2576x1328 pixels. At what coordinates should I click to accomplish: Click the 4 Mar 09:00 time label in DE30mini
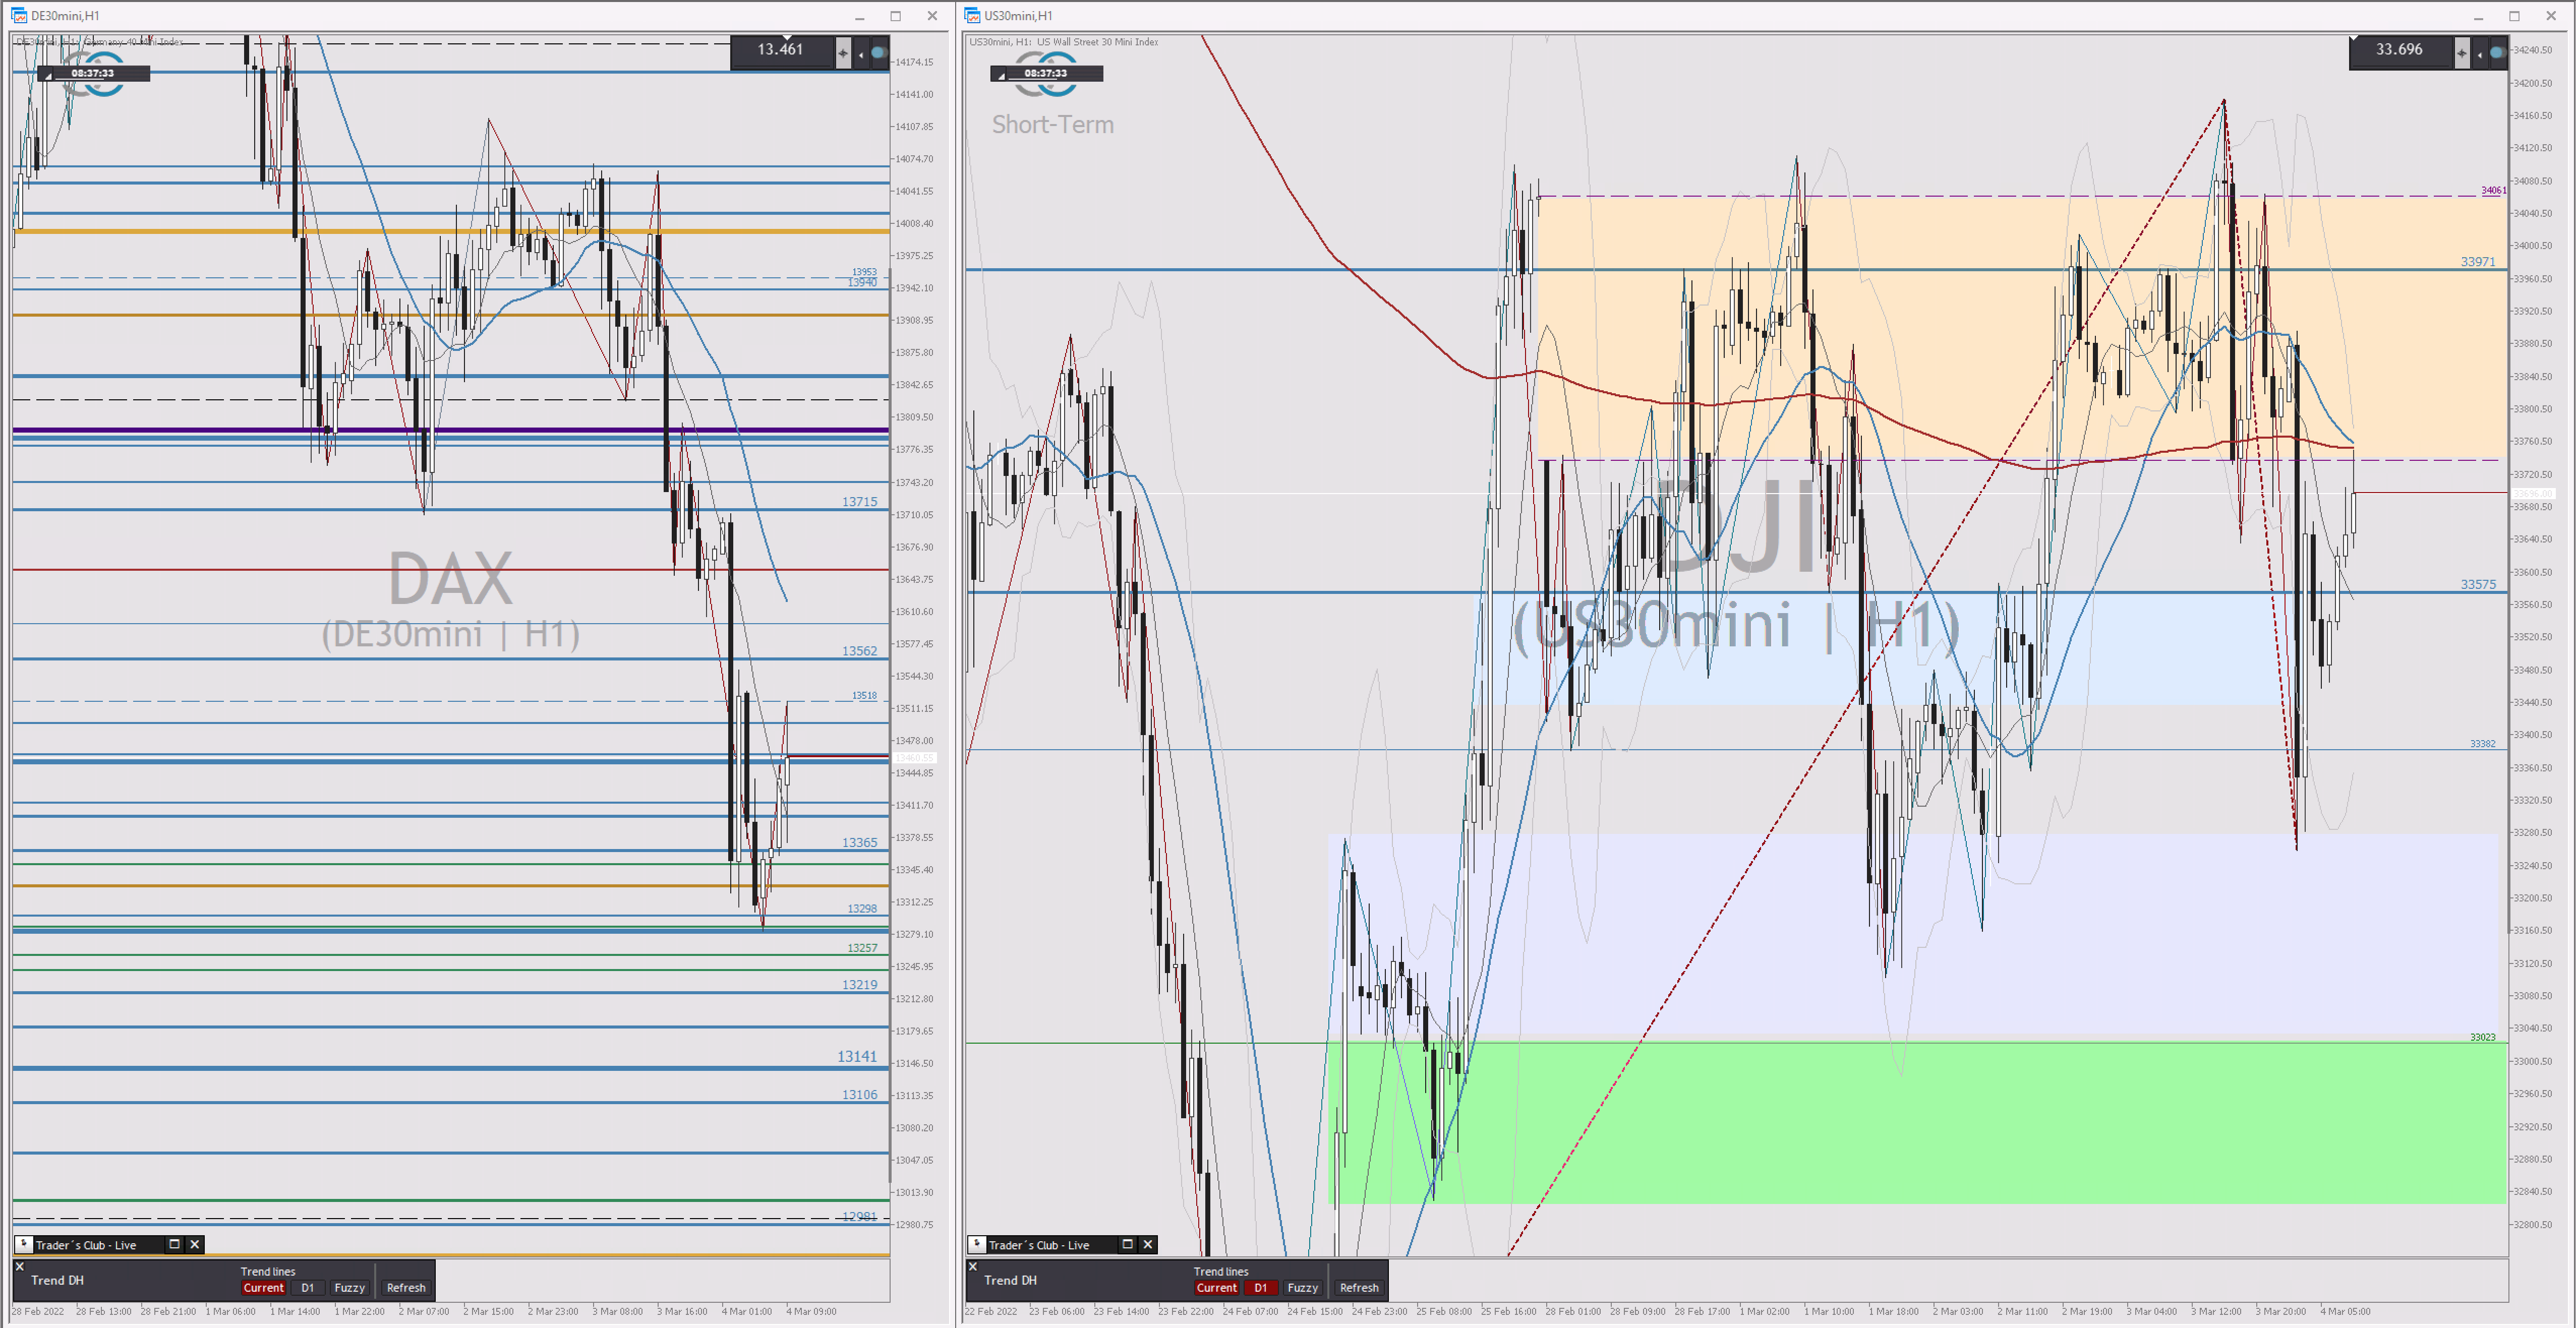pos(811,1311)
